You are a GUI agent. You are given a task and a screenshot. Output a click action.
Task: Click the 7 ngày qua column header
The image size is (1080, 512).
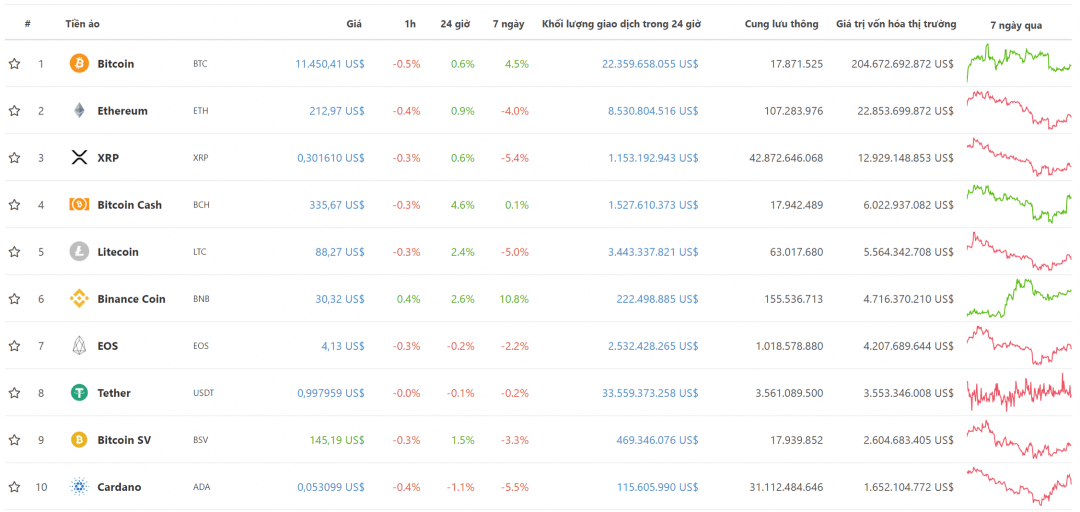(x=1016, y=25)
